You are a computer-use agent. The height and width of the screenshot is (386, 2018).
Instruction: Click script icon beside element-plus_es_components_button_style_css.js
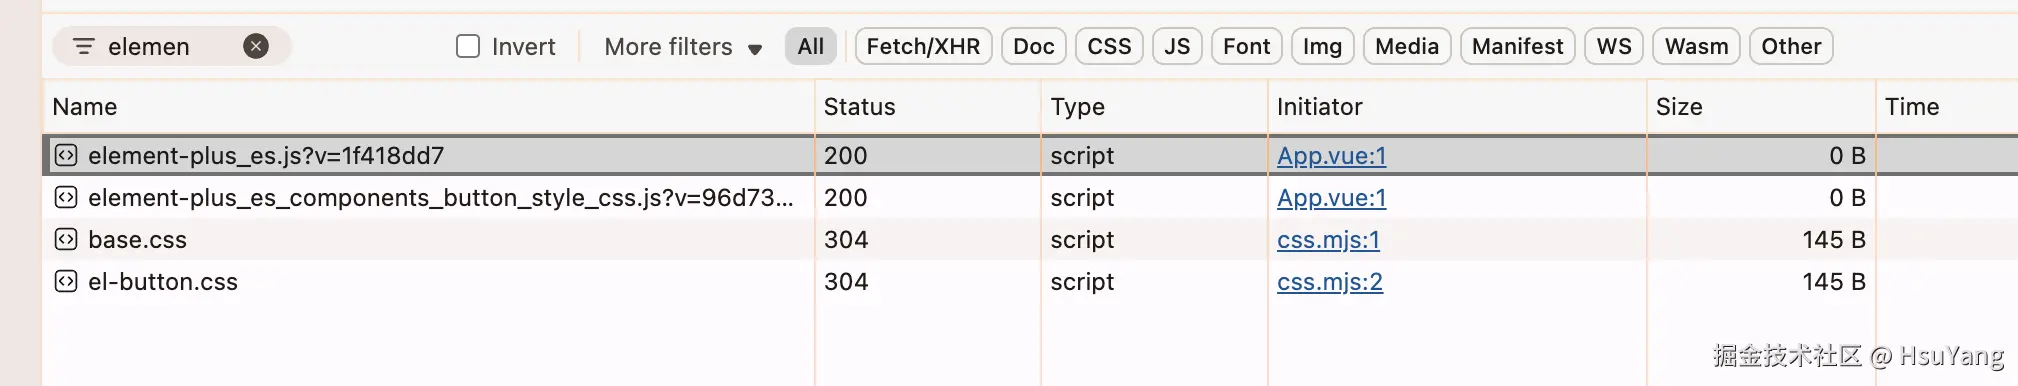[x=66, y=197]
